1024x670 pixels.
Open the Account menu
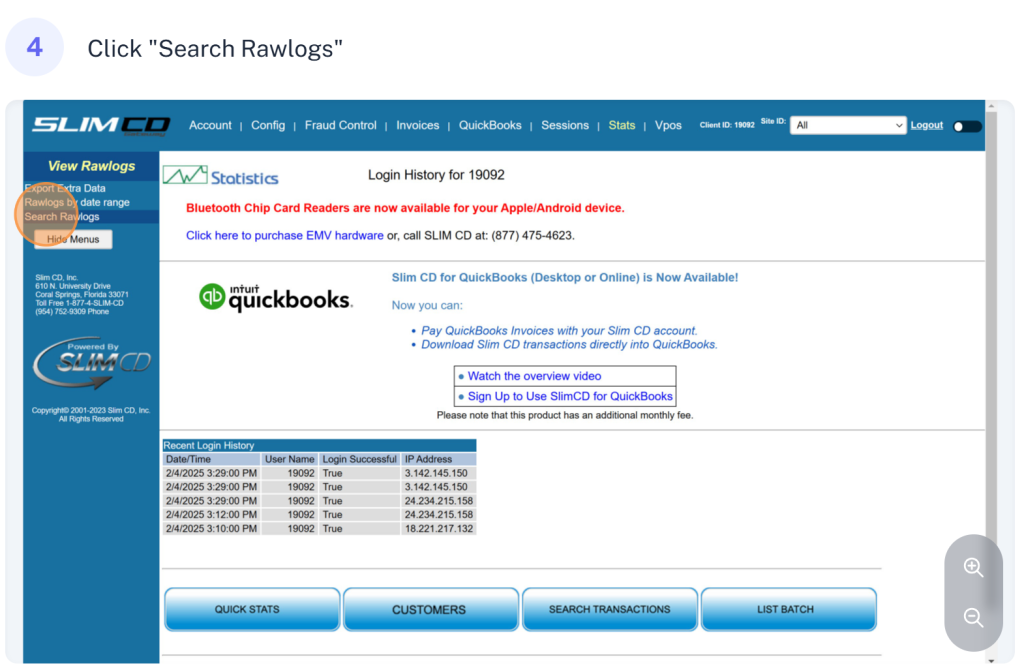(x=210, y=126)
